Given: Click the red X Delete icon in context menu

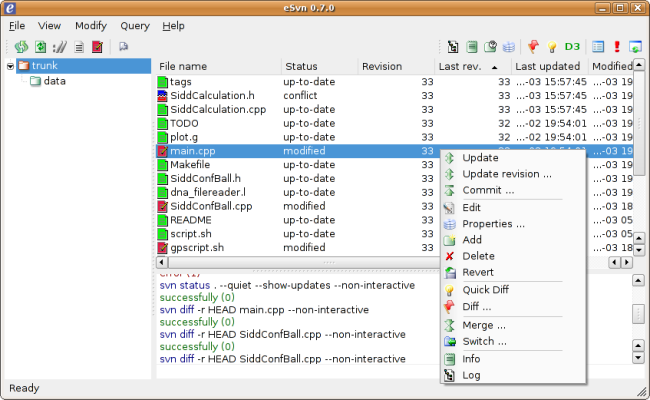Looking at the screenshot, I should 449,256.
